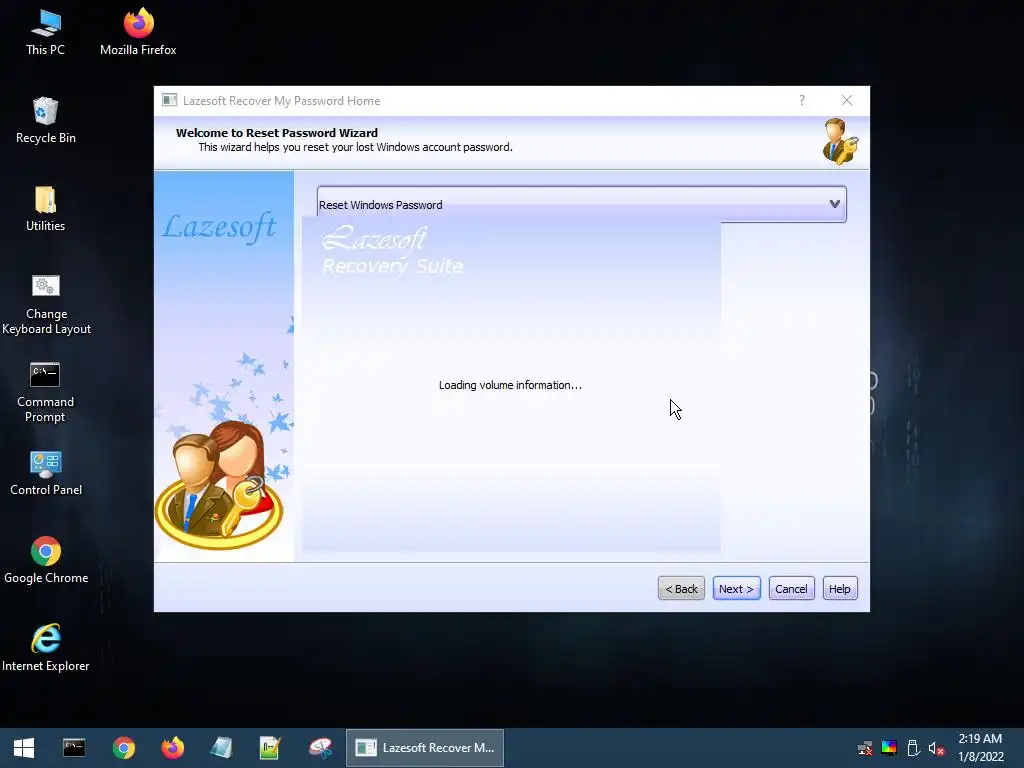Click the Lazesoft window title bar icon
1024x768 pixels.
pos(170,100)
